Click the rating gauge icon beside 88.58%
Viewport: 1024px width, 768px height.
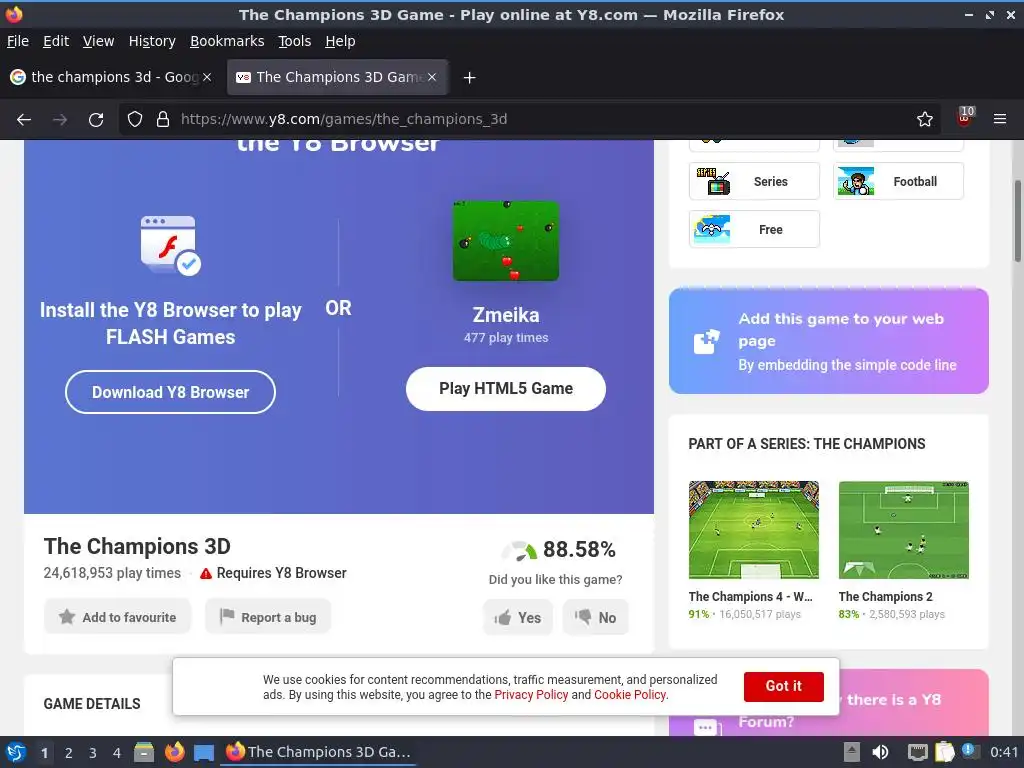click(x=519, y=551)
